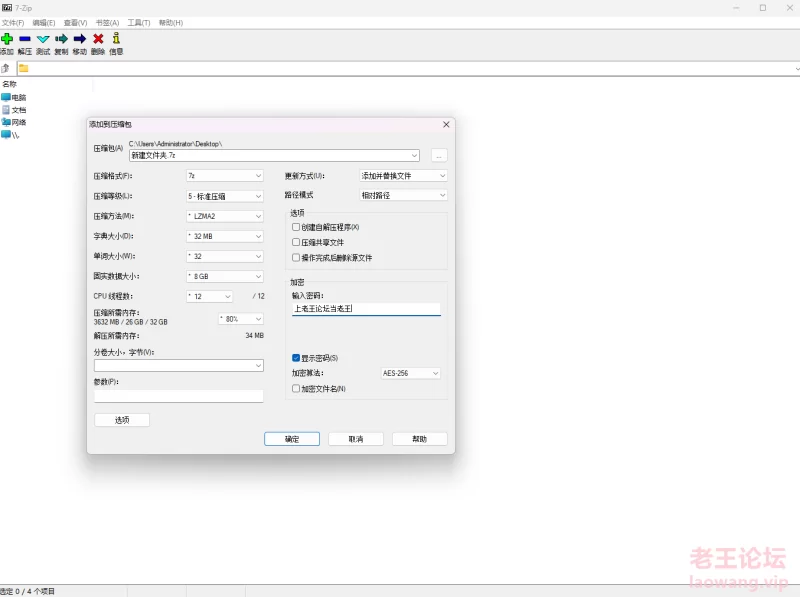Uncheck the show password (显示密码) checkbox
This screenshot has width=800, height=597.
pyautogui.click(x=296, y=358)
